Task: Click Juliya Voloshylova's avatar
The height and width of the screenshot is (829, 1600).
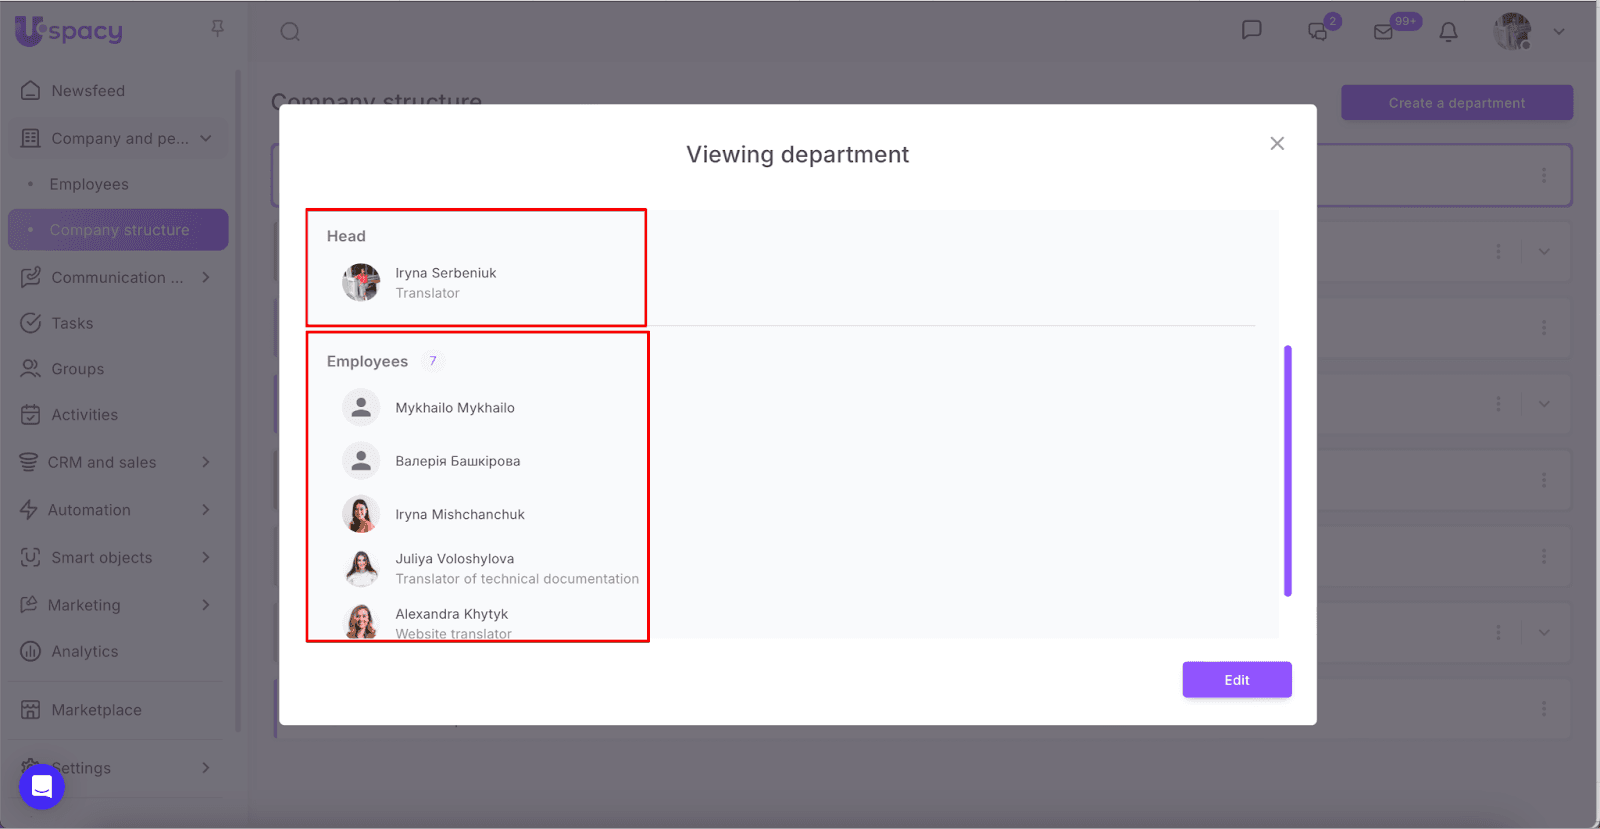Action: point(361,568)
